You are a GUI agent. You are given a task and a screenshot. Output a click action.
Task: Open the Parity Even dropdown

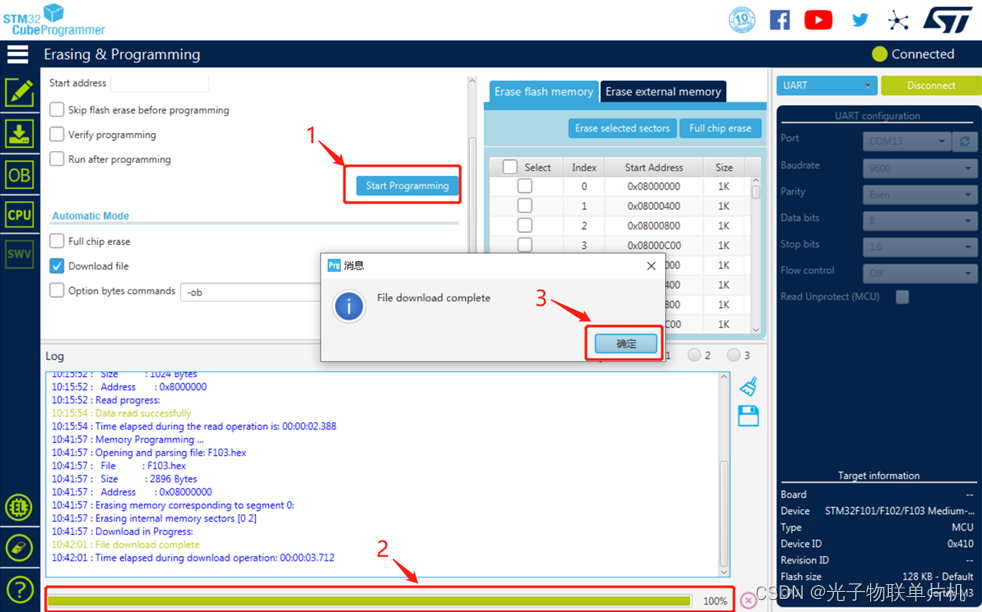click(919, 194)
